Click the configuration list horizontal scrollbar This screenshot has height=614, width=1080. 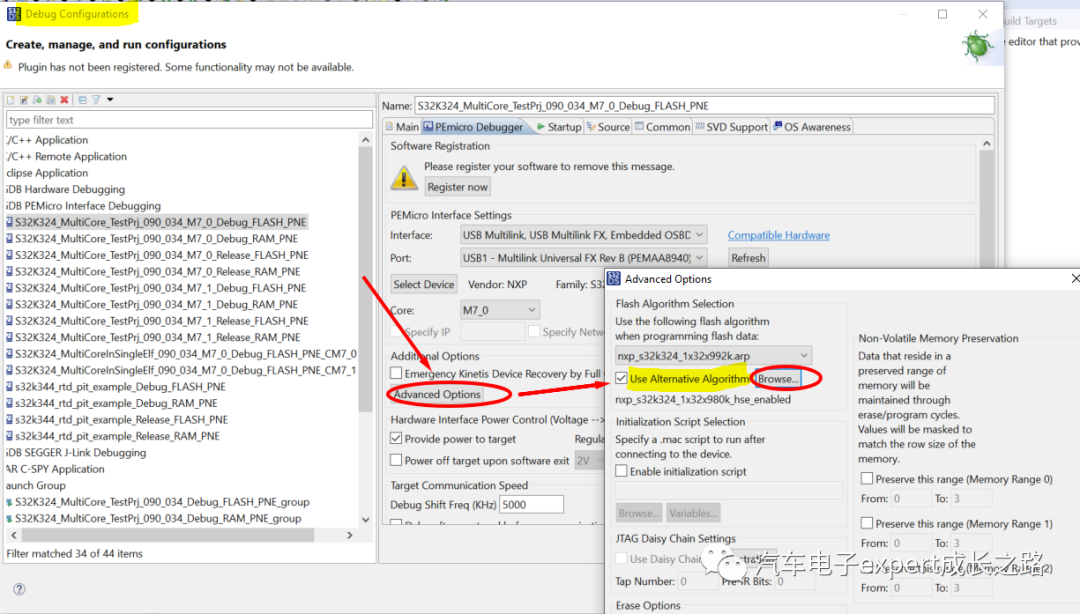pyautogui.click(x=168, y=535)
